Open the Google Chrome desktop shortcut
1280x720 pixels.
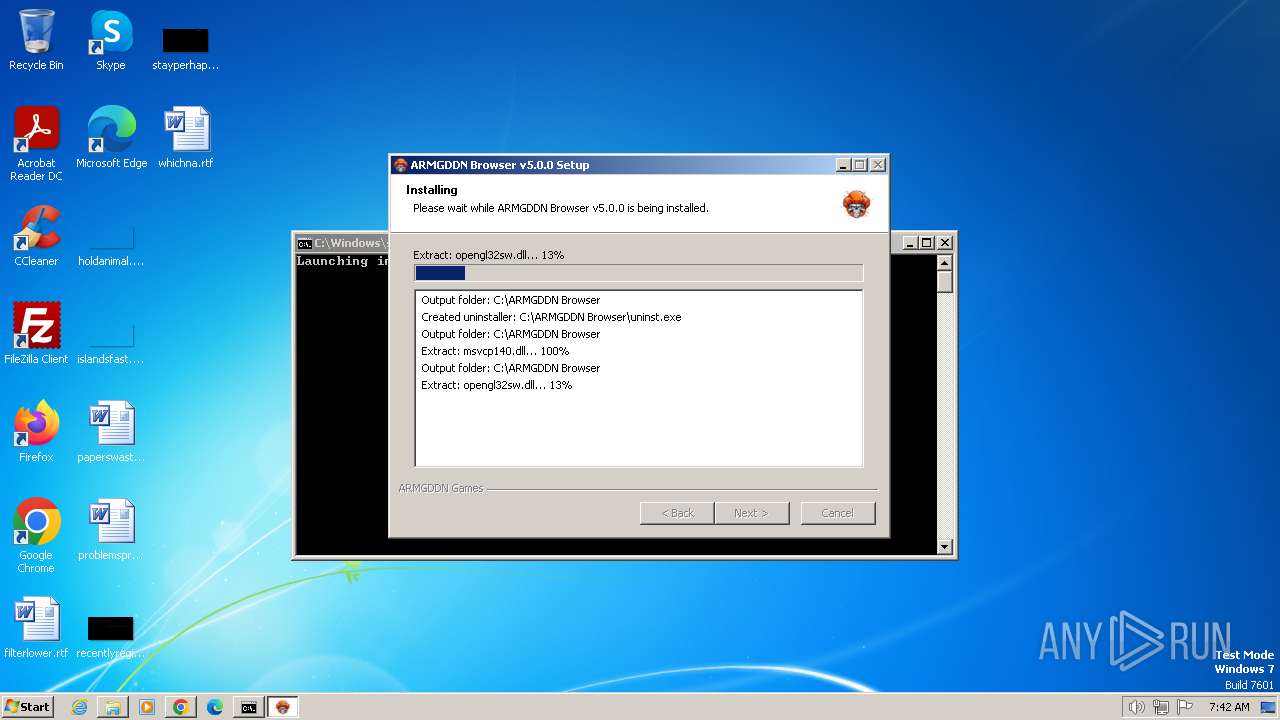point(36,535)
